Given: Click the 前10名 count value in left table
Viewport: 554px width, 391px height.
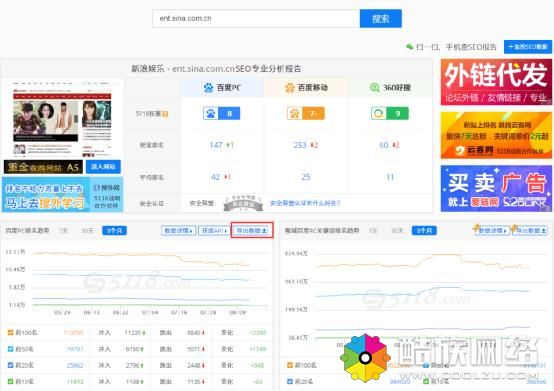Looking at the screenshot, I should 75,381.
